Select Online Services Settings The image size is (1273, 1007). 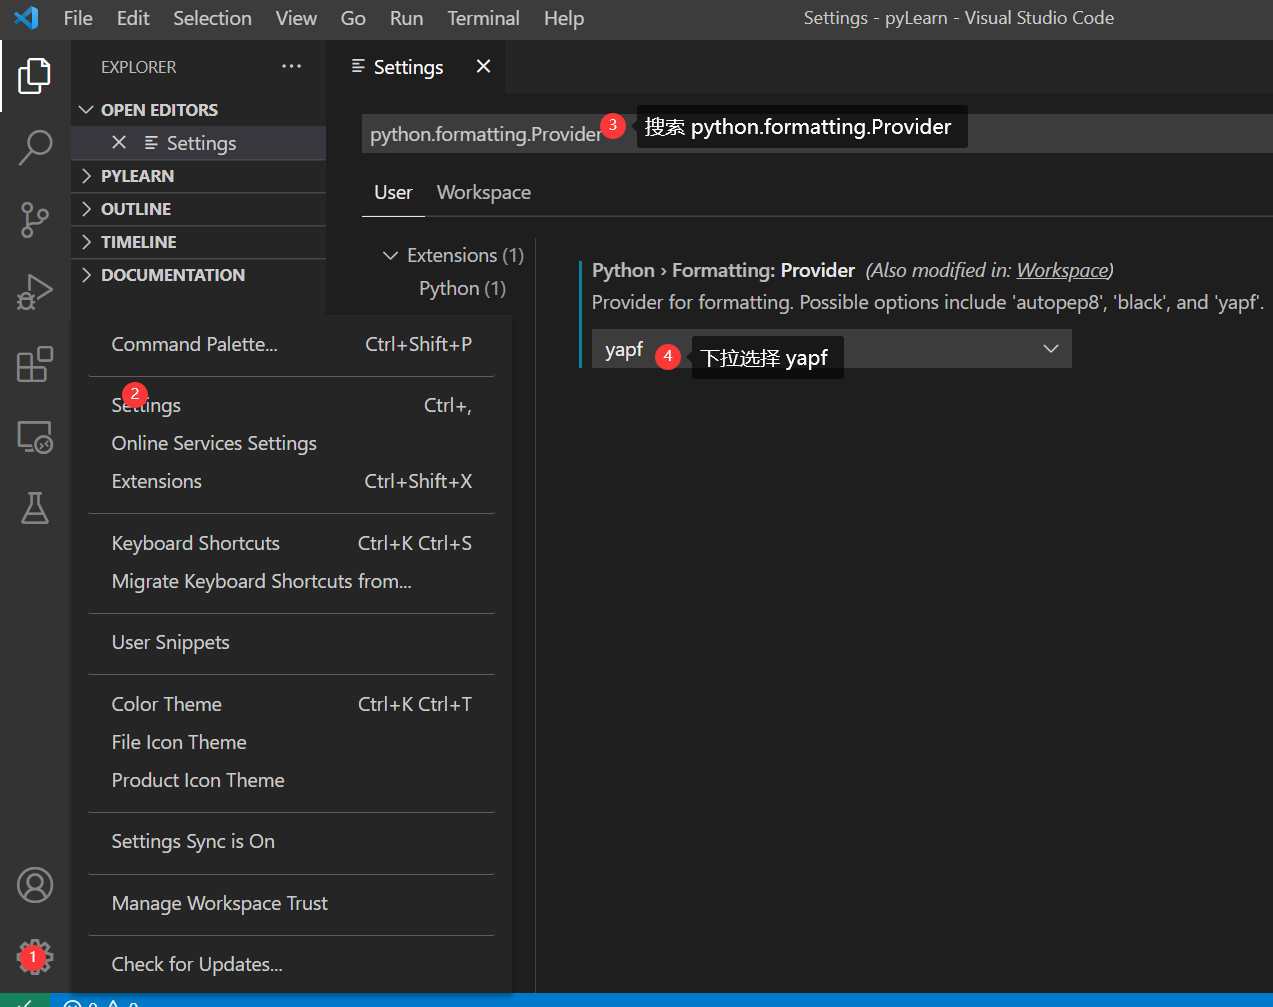click(291, 443)
